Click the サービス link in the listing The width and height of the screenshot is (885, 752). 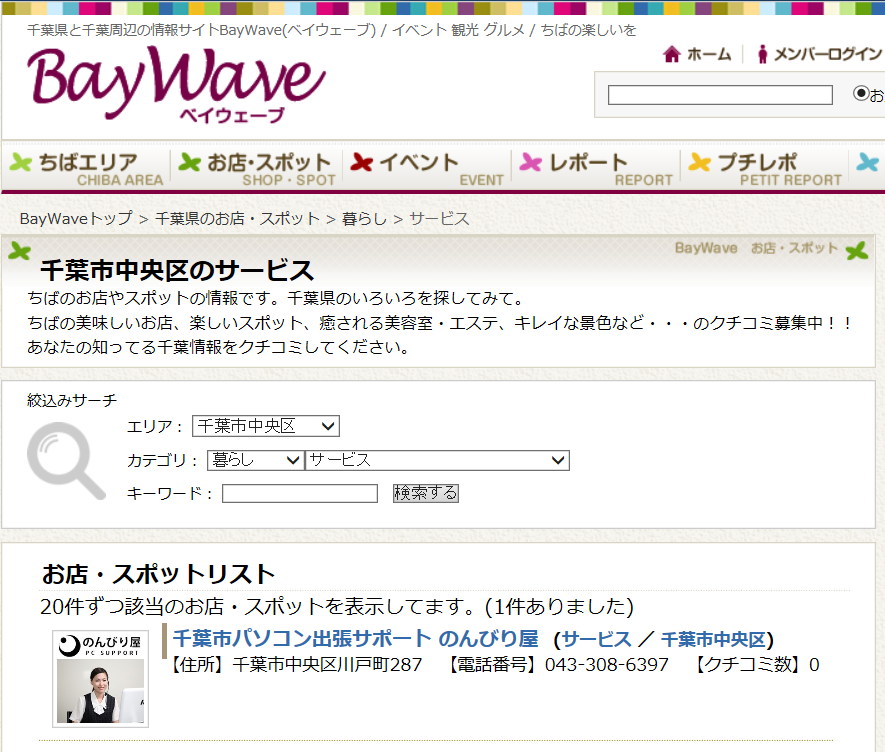pyautogui.click(x=597, y=639)
